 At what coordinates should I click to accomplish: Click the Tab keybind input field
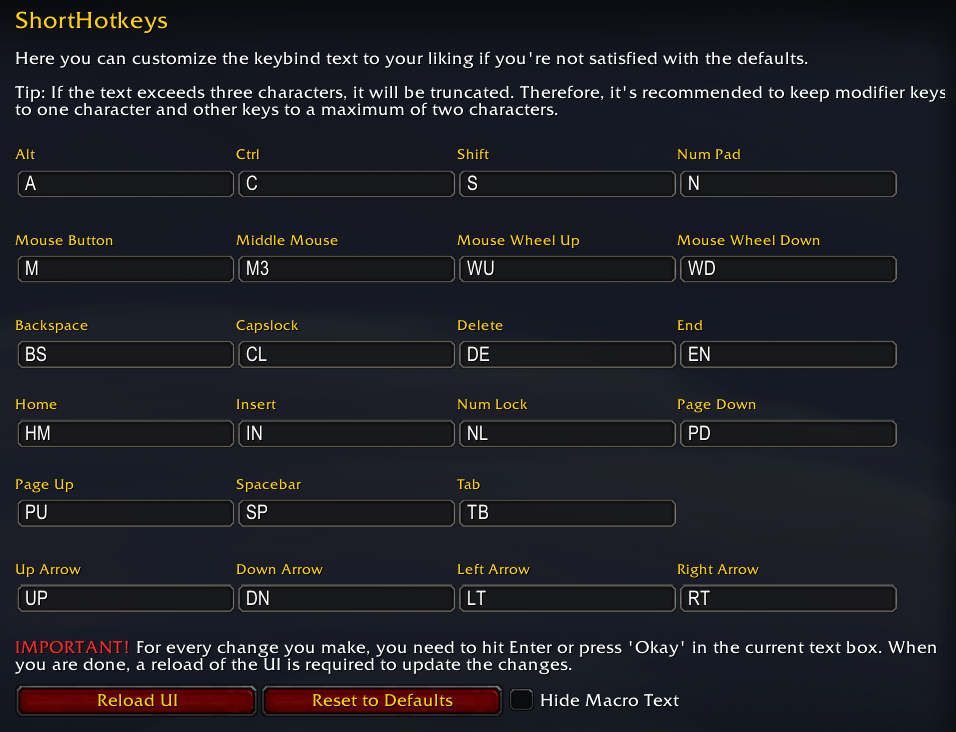point(567,513)
